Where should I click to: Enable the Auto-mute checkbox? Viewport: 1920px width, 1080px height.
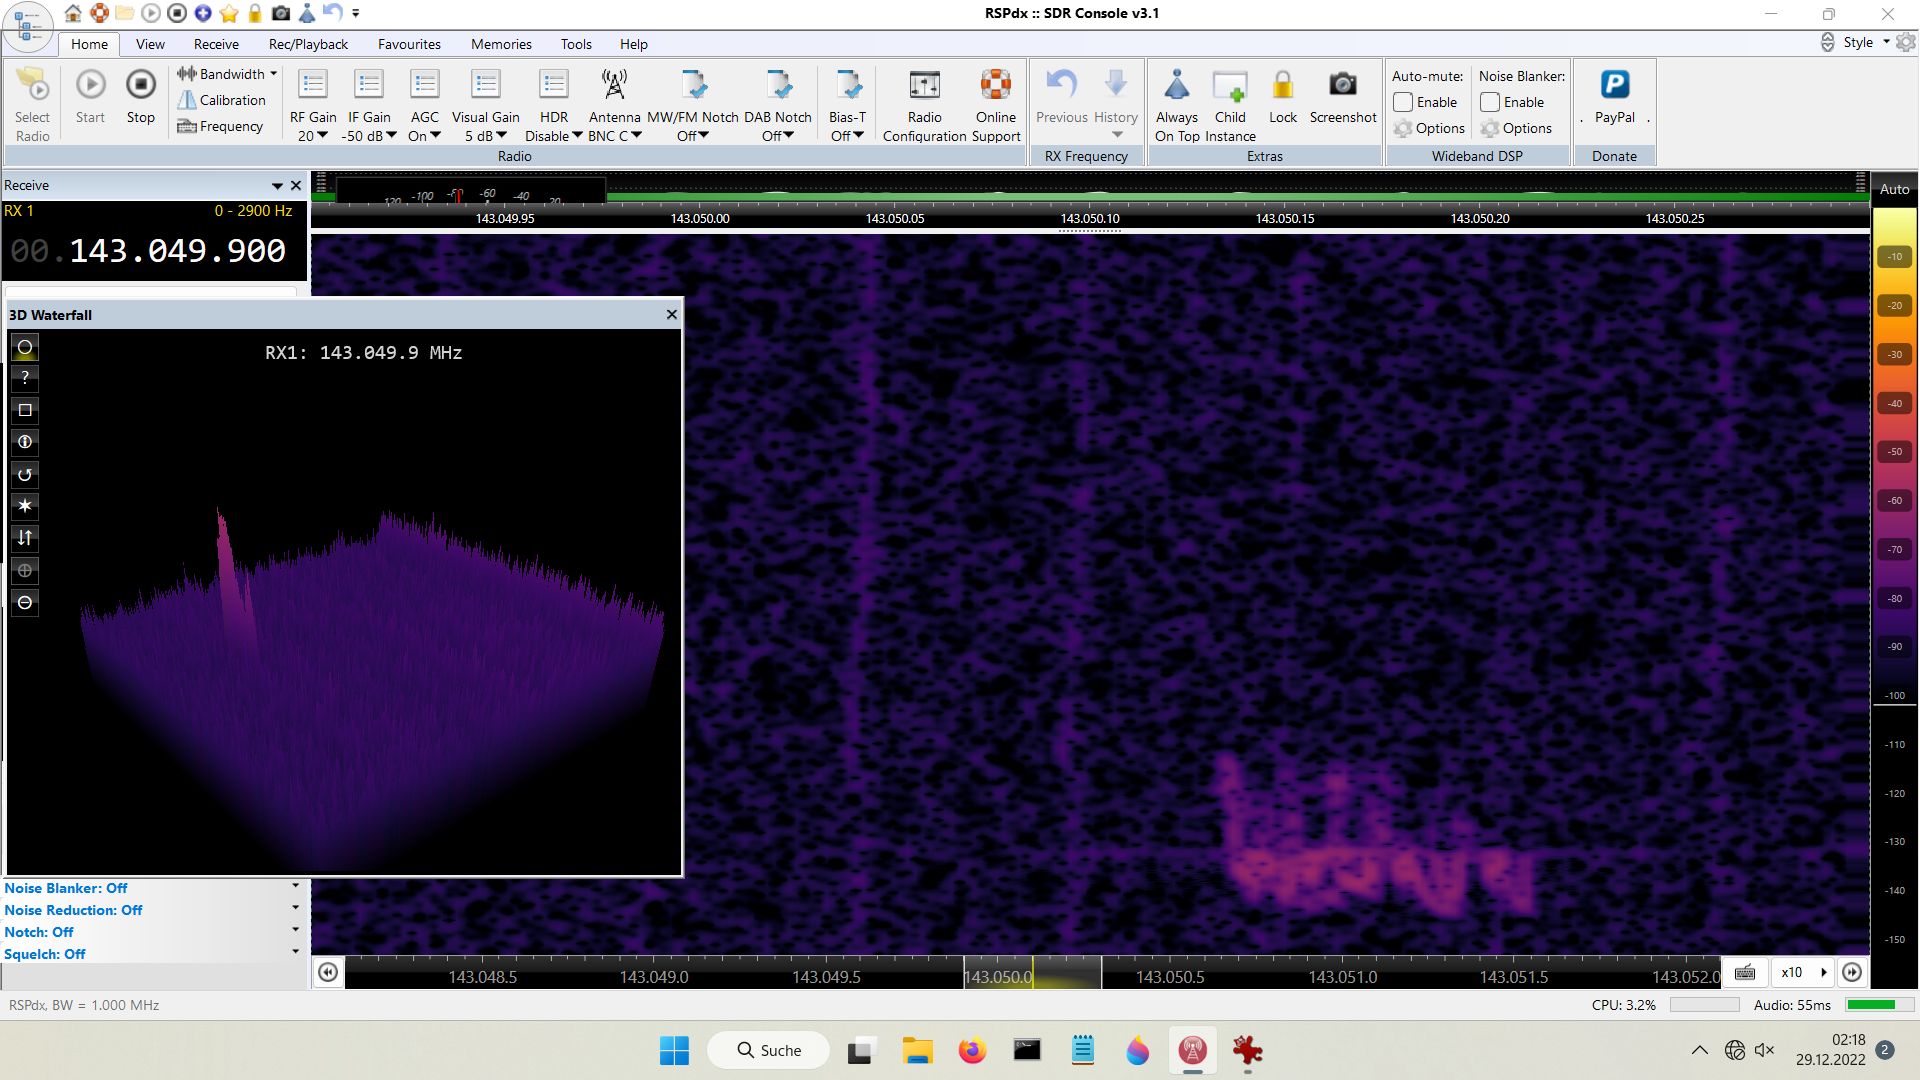click(1403, 102)
